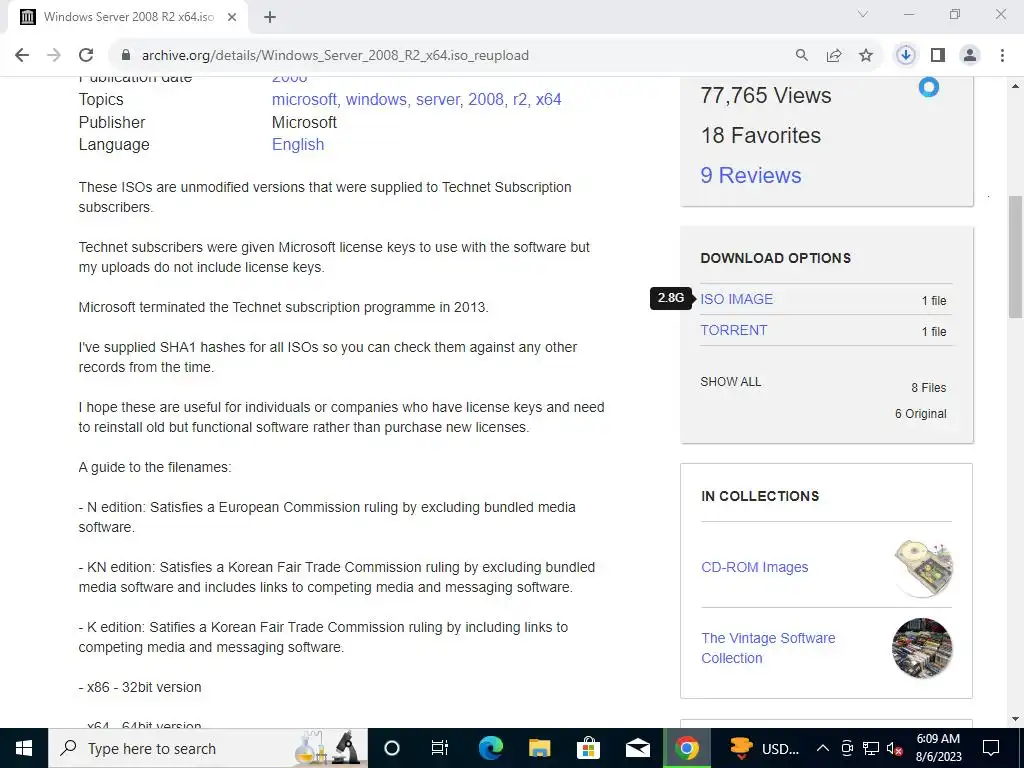Go back to the previous page in Chrome

tap(22, 55)
